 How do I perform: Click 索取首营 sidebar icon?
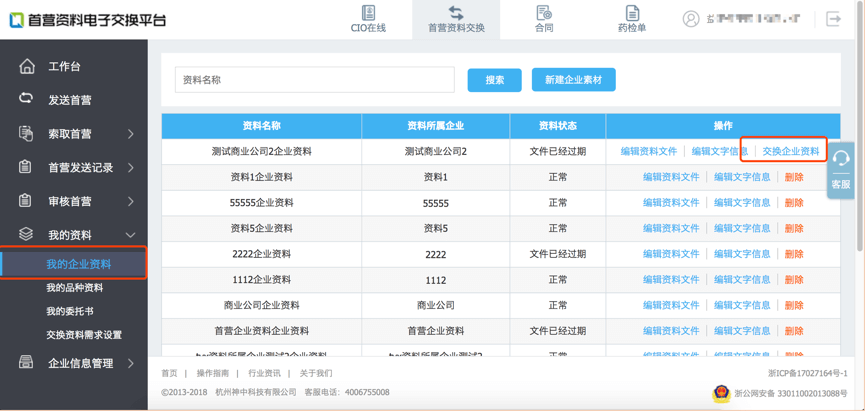[x=26, y=134]
